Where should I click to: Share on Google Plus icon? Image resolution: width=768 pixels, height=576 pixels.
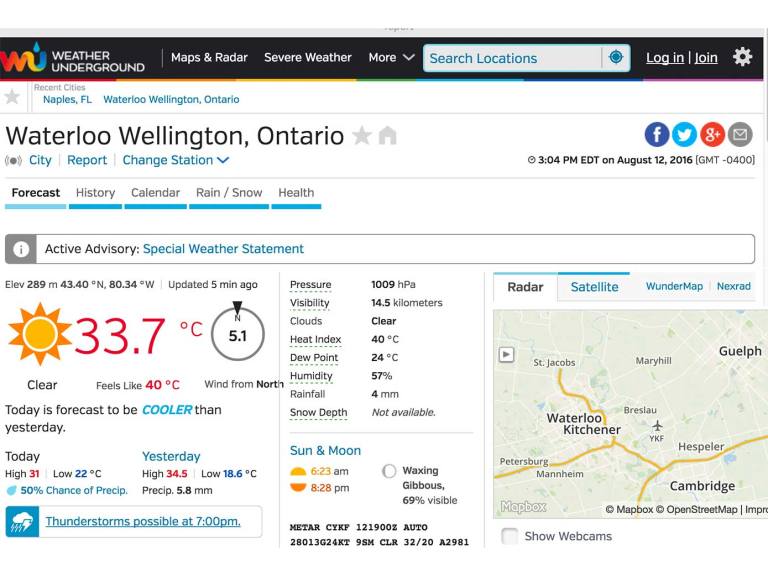coord(712,135)
